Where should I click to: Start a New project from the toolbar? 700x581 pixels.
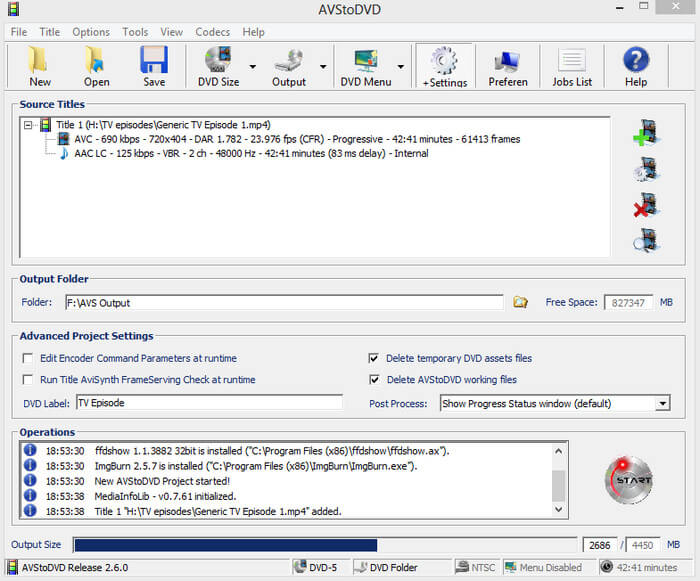pyautogui.click(x=39, y=66)
